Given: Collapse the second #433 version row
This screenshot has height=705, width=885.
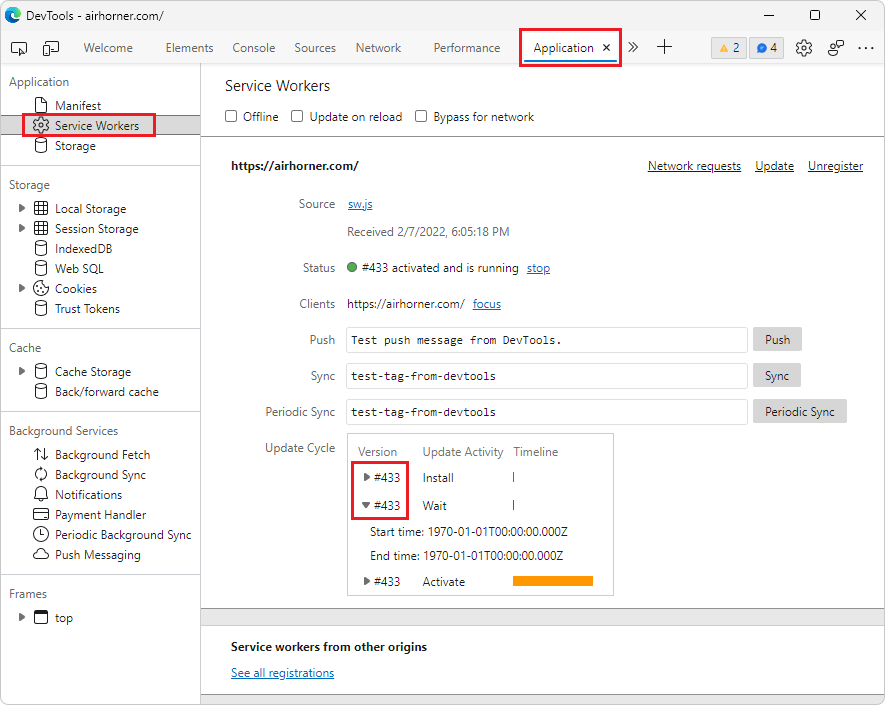Looking at the screenshot, I should click(366, 505).
